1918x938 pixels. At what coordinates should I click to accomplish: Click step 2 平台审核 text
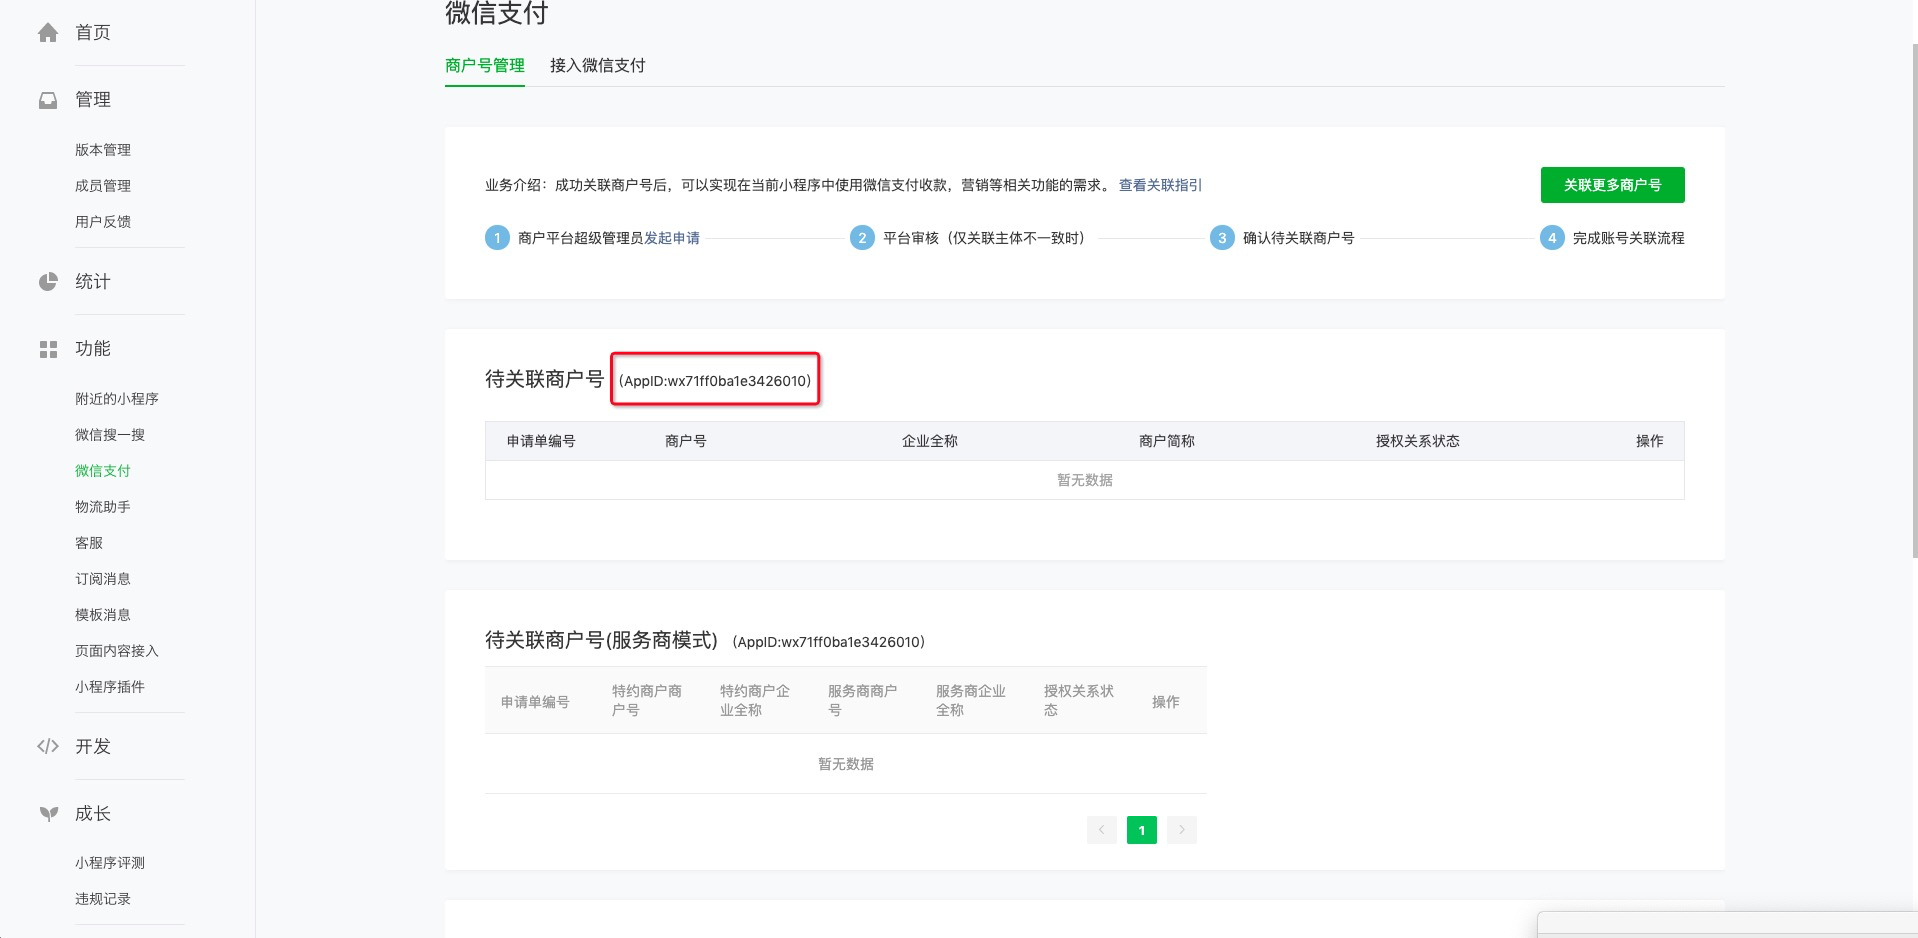(x=984, y=238)
